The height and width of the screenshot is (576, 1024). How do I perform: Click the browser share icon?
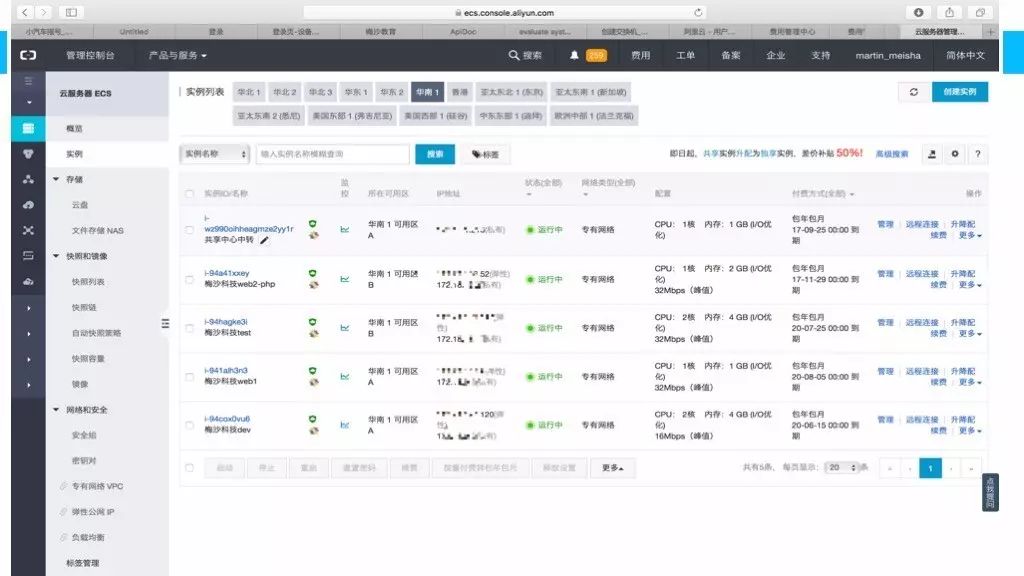950,12
